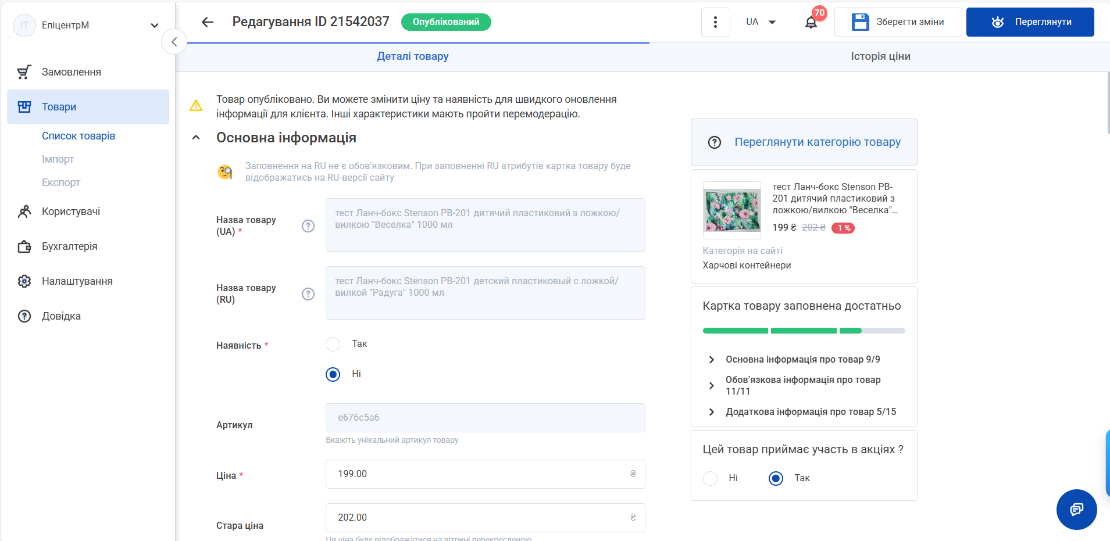This screenshot has width=1110, height=541.
Task: Click Харчові контейнери category text
Action: (x=747, y=265)
